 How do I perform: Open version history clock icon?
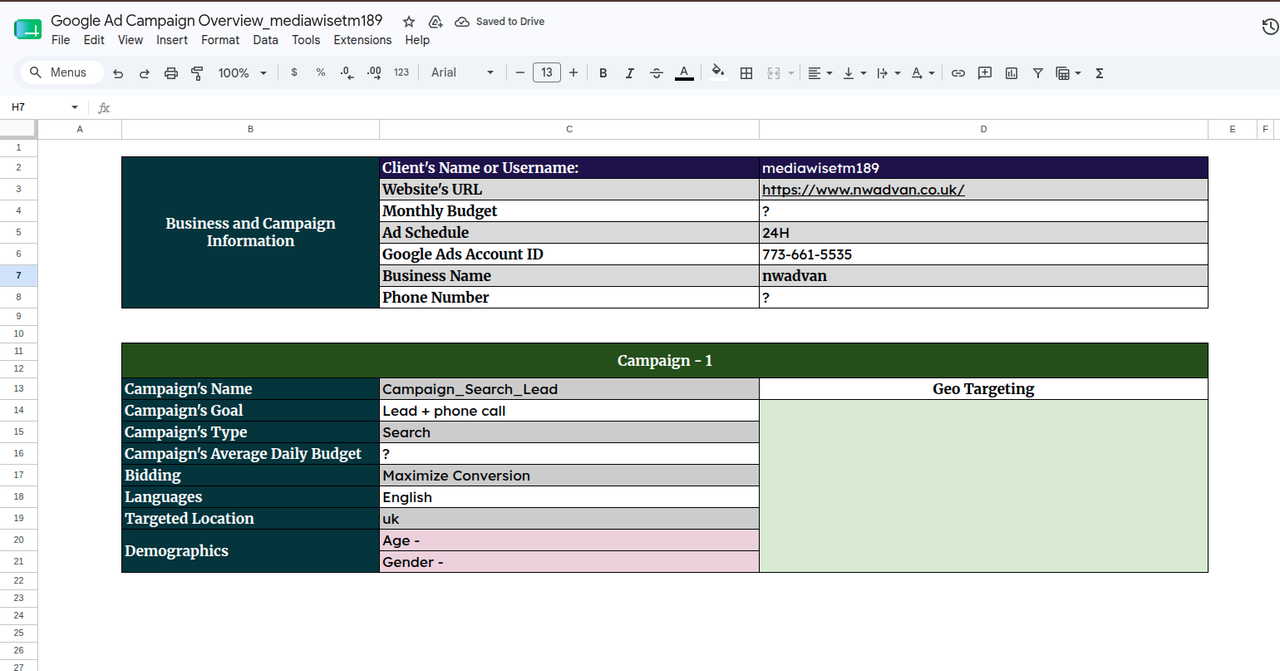point(1271,28)
